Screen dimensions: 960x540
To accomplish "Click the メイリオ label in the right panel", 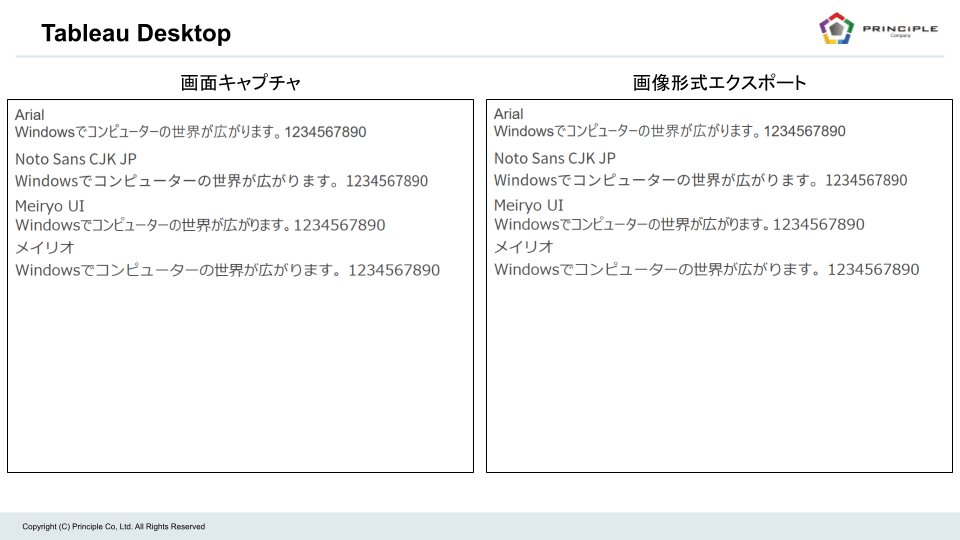I will click(524, 247).
